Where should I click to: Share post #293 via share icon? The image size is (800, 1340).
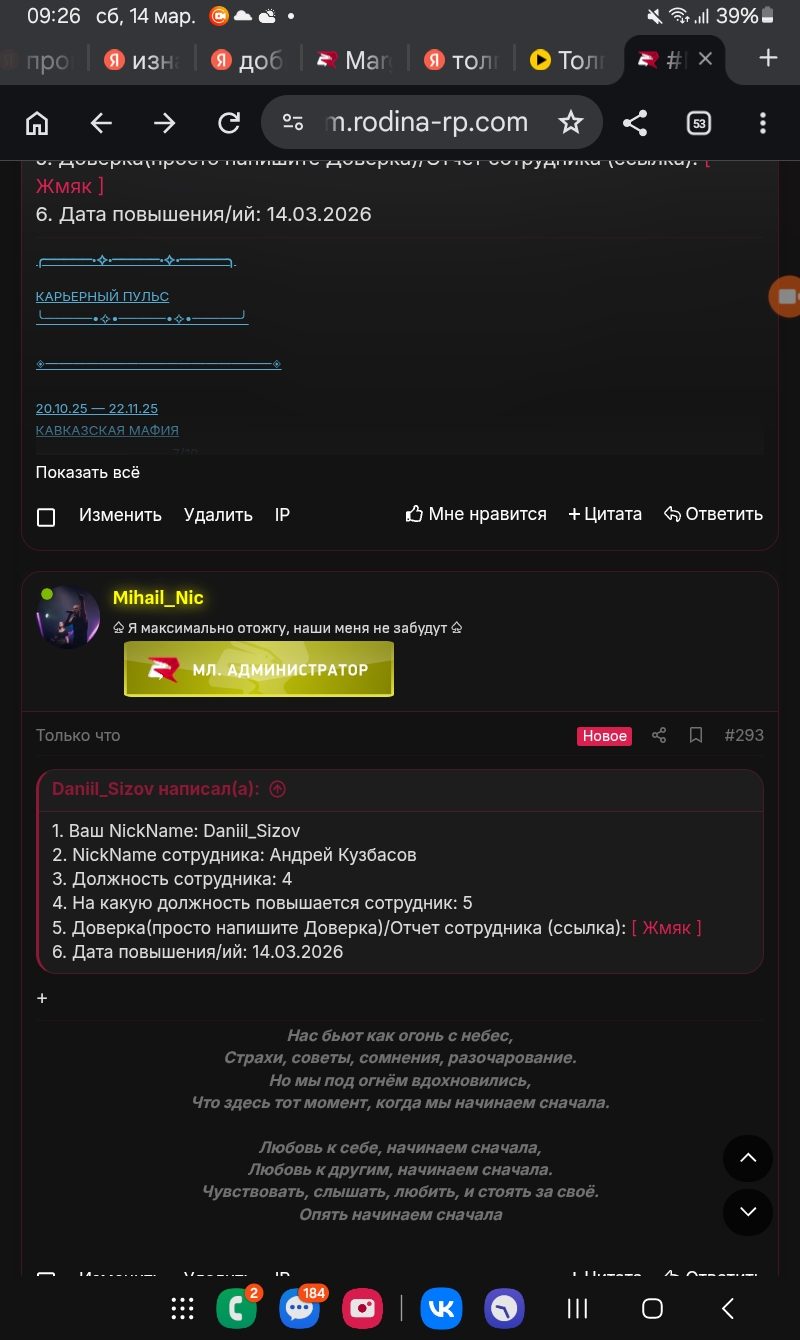coord(659,735)
